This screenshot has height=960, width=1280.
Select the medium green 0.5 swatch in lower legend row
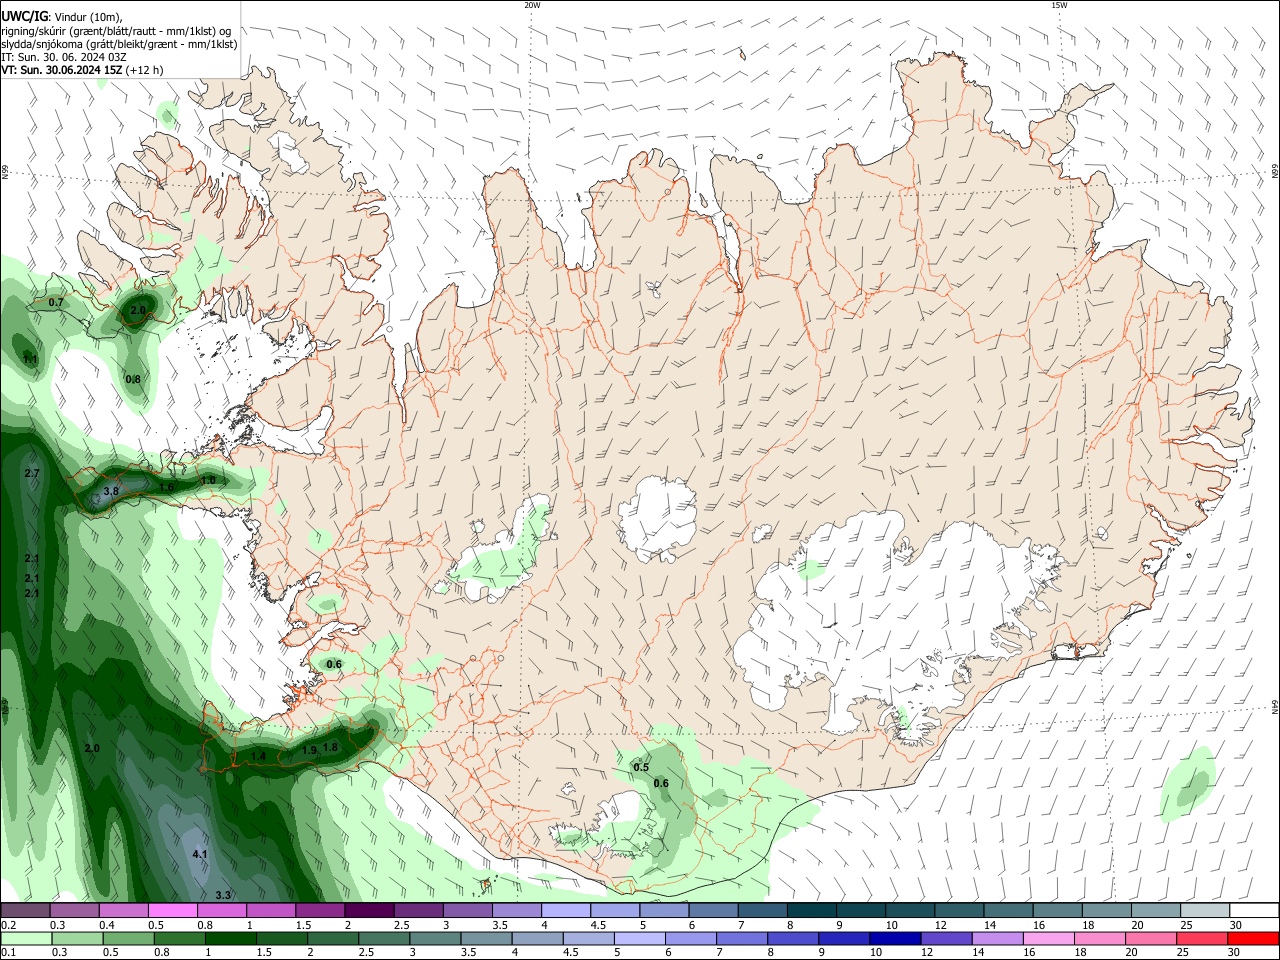tap(128, 938)
